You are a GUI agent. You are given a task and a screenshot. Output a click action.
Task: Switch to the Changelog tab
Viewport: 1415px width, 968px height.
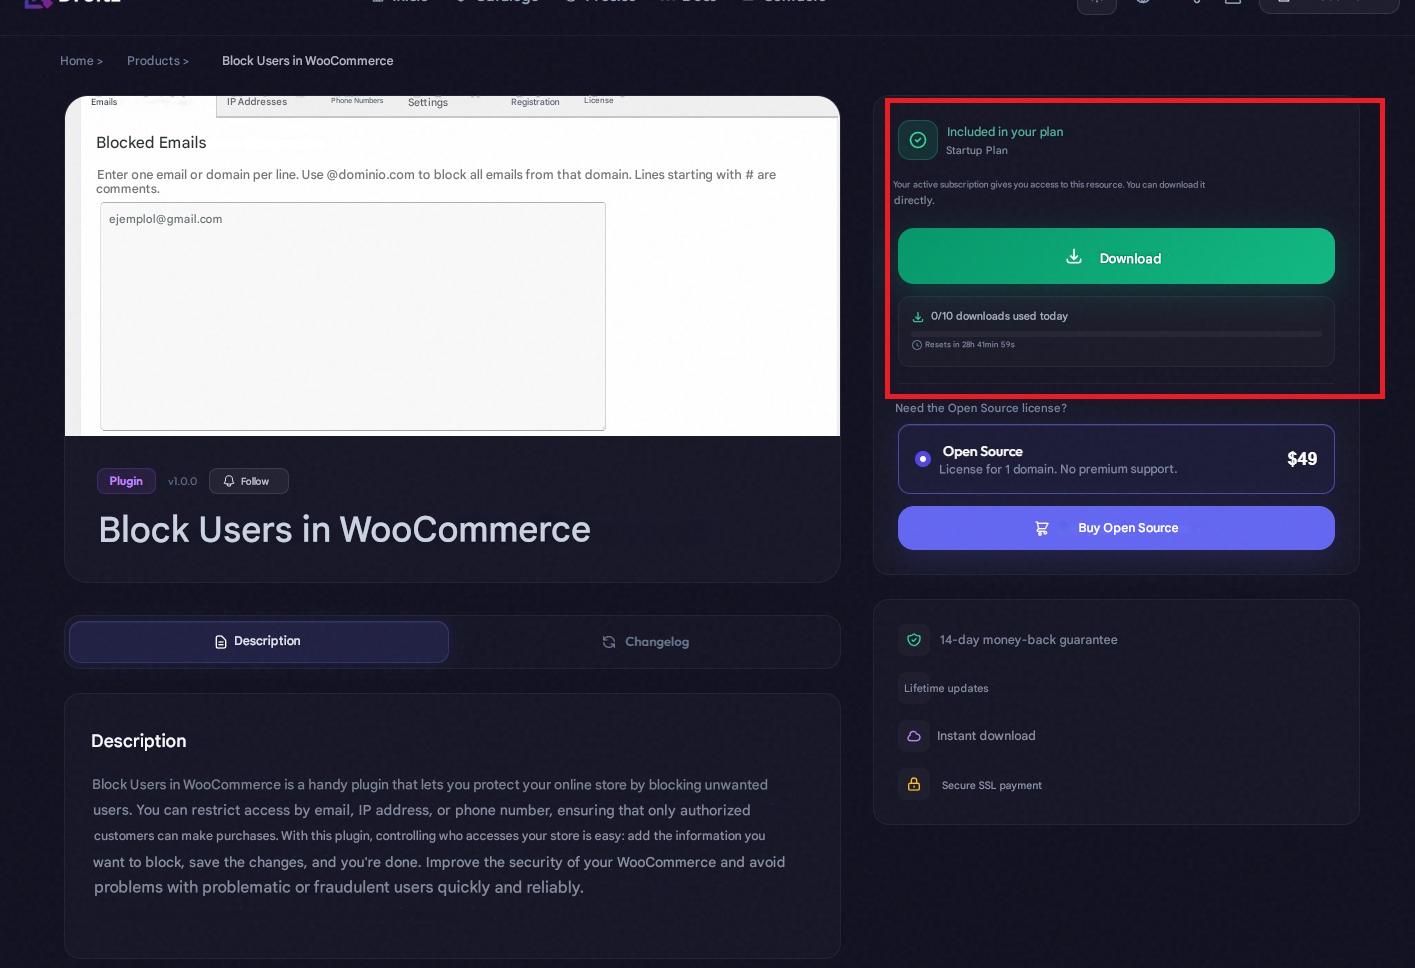pos(645,642)
